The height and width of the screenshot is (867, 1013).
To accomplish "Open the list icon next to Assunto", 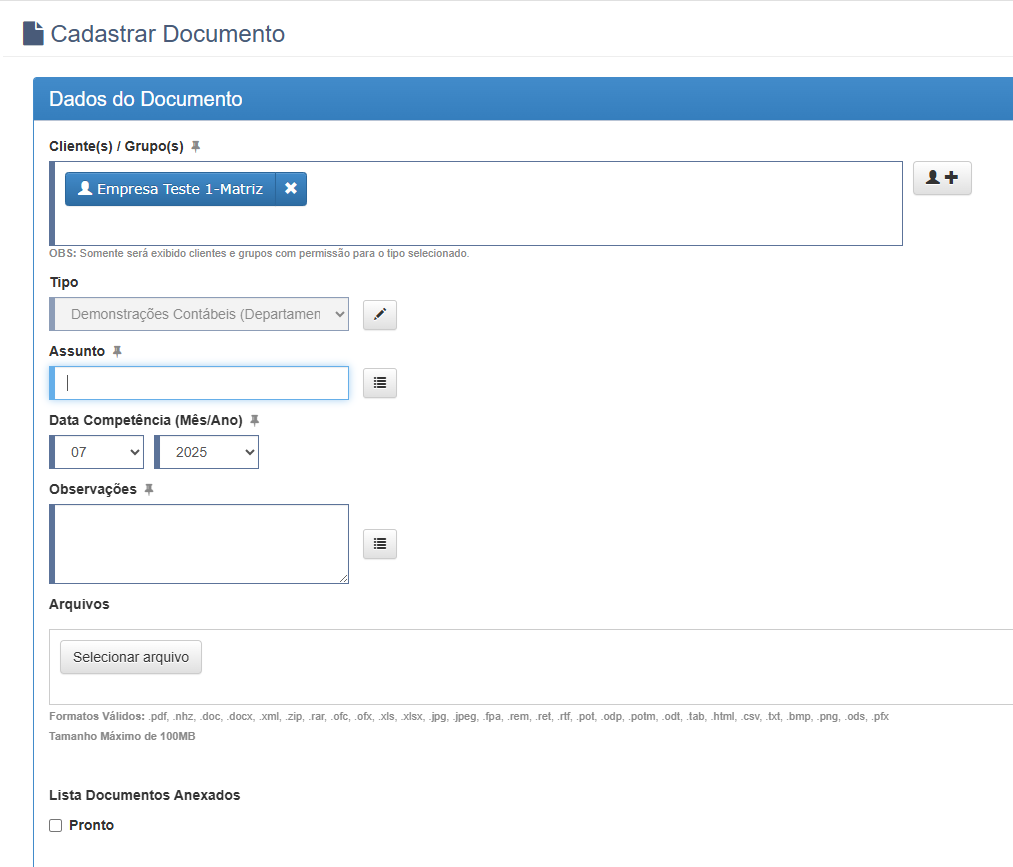I will (x=380, y=383).
